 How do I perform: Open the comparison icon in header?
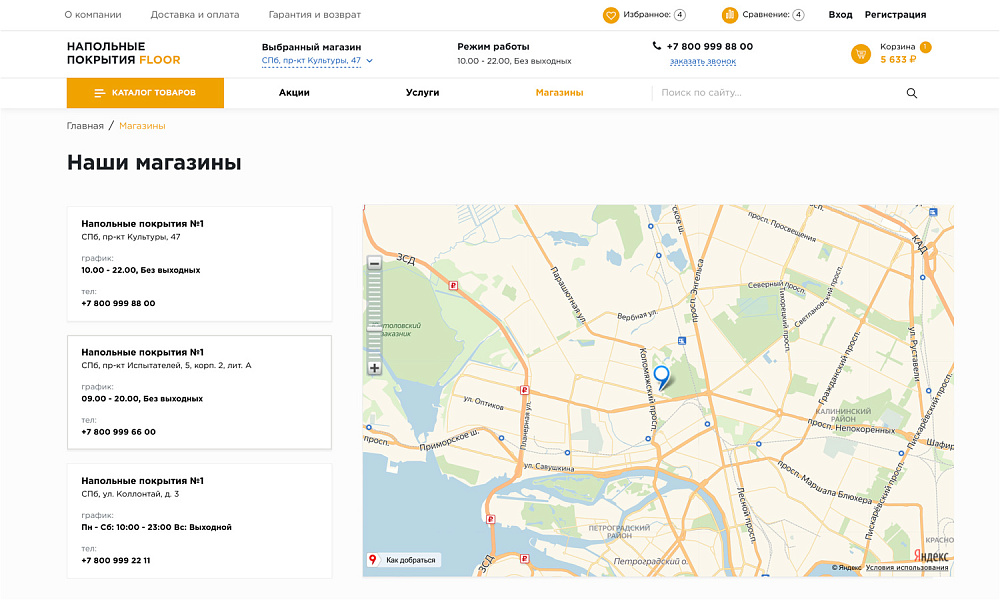coord(730,15)
